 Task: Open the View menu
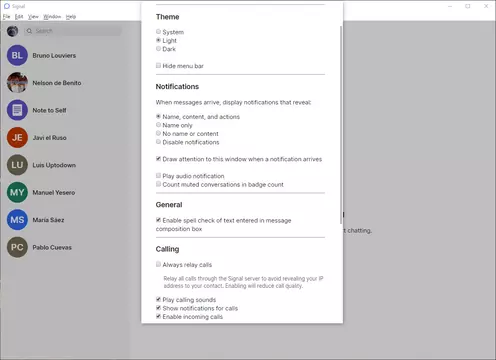33,16
